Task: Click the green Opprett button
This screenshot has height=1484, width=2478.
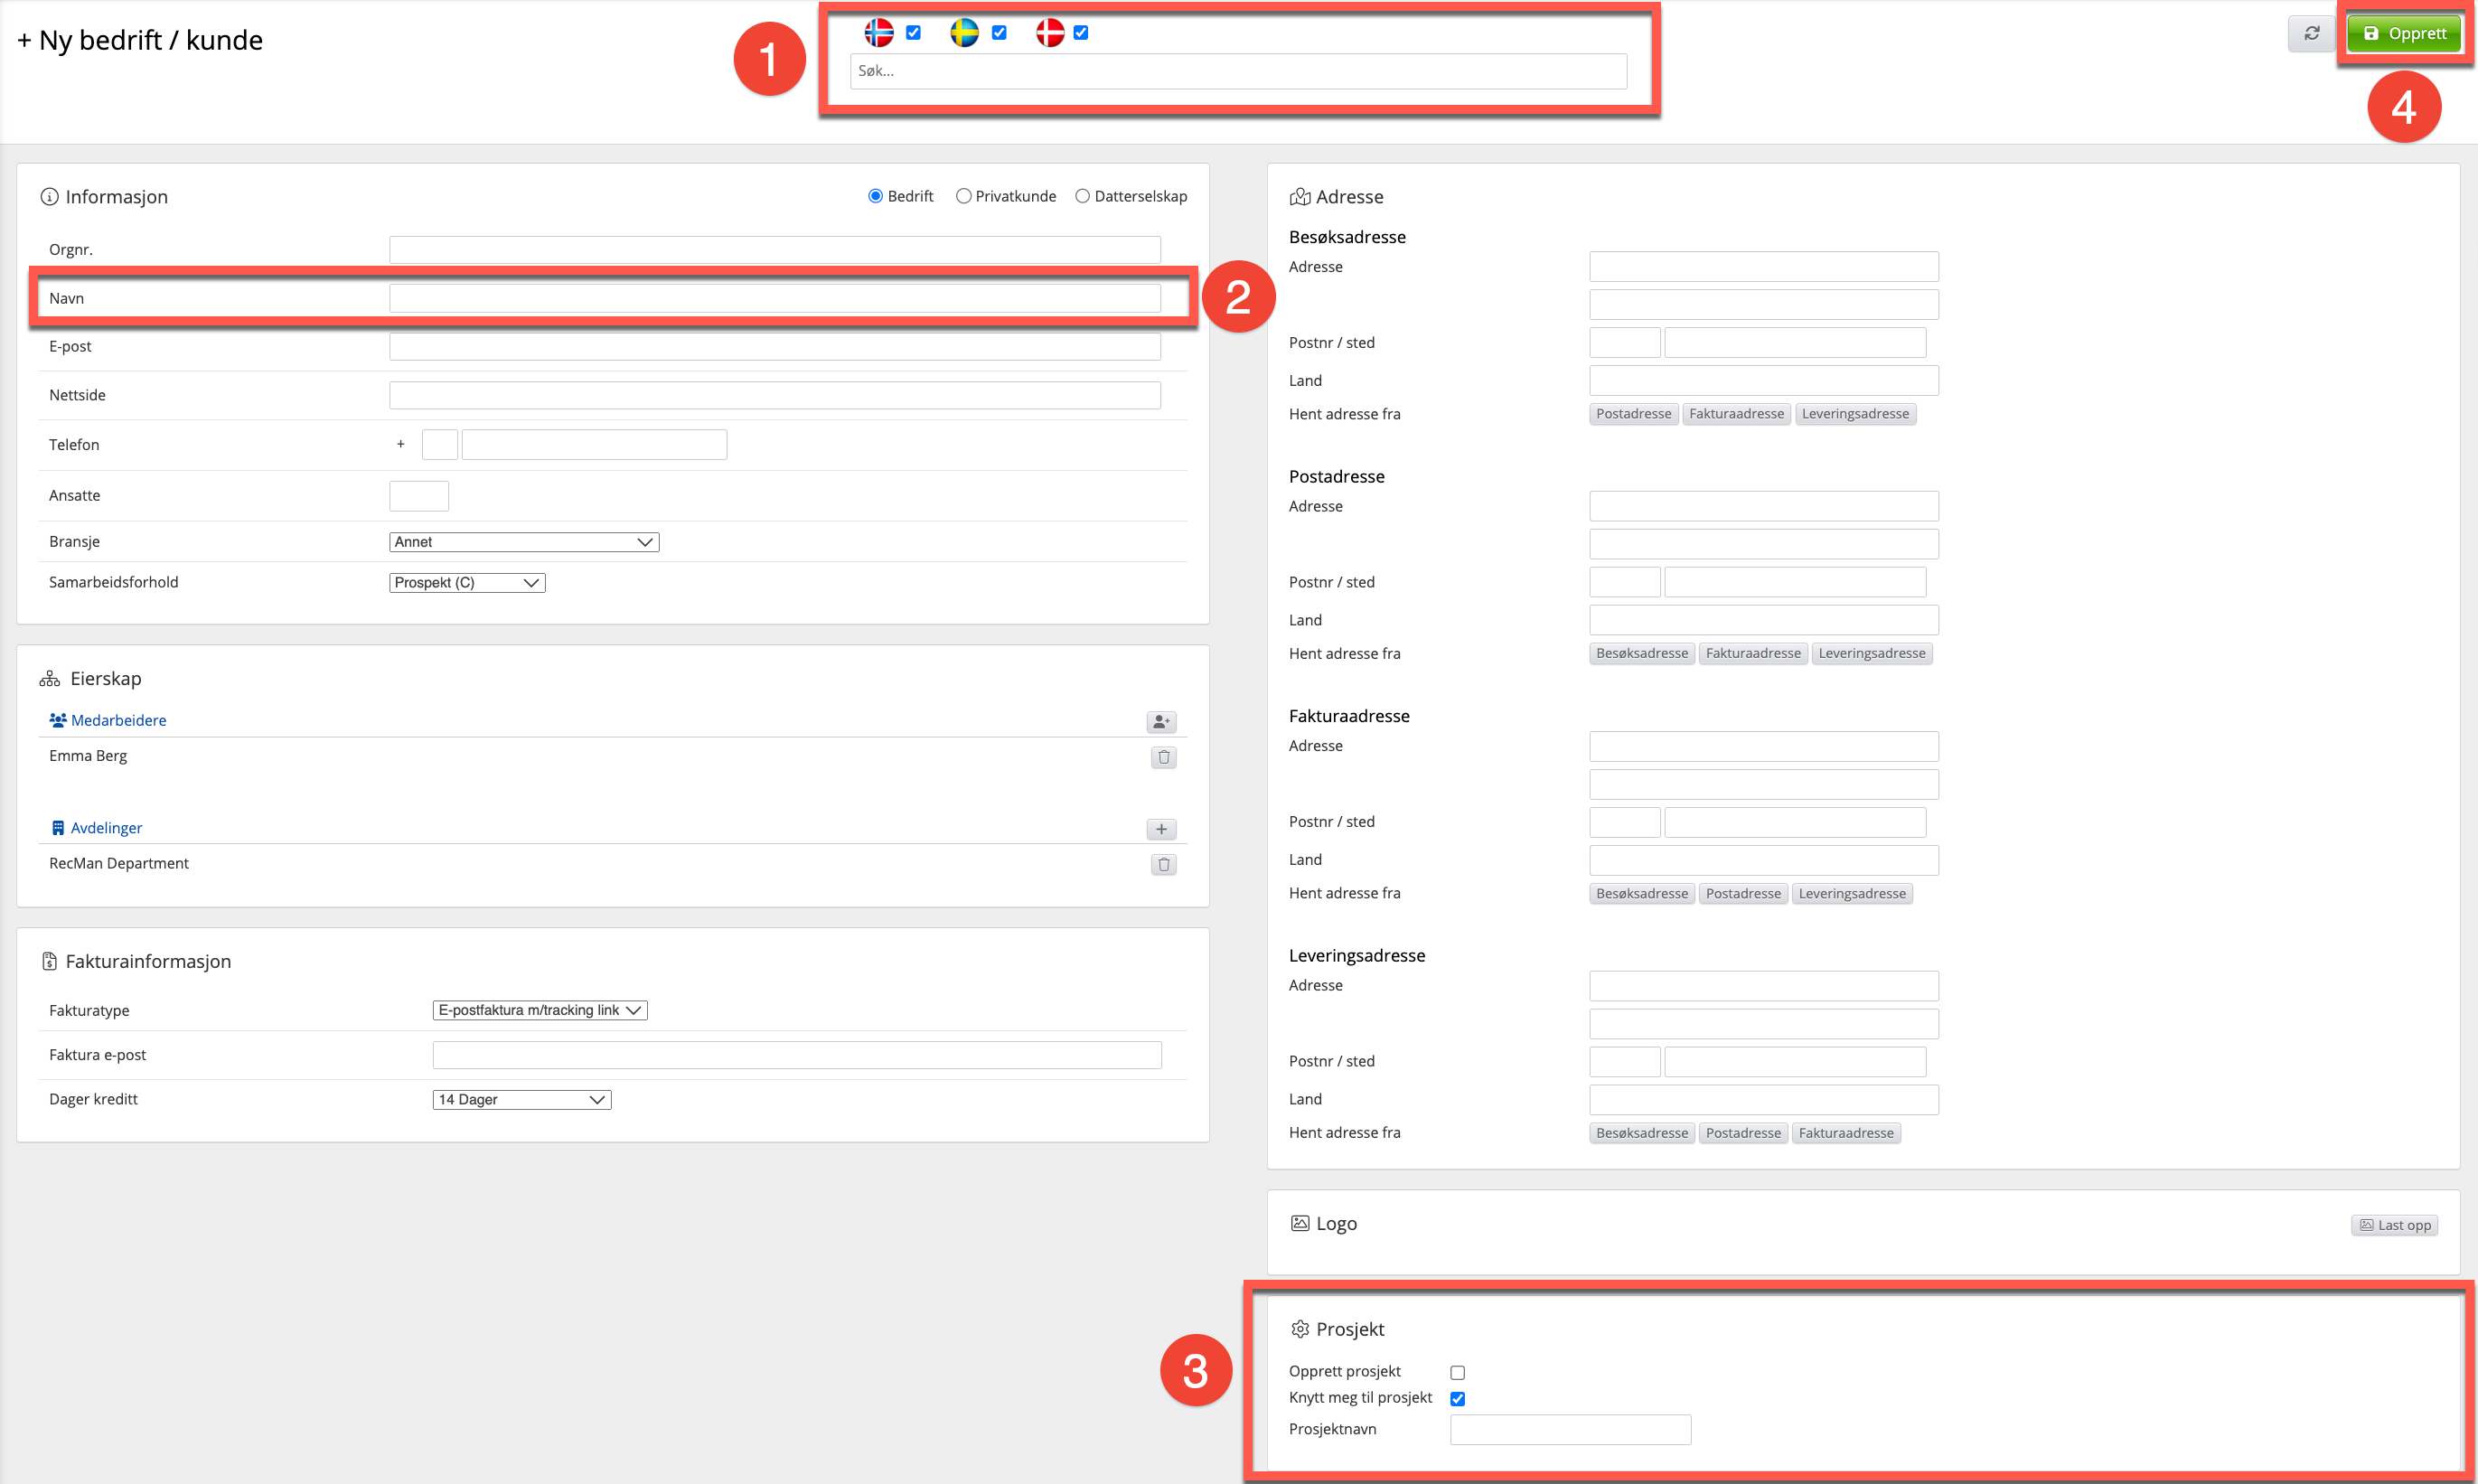Action: 2404,34
